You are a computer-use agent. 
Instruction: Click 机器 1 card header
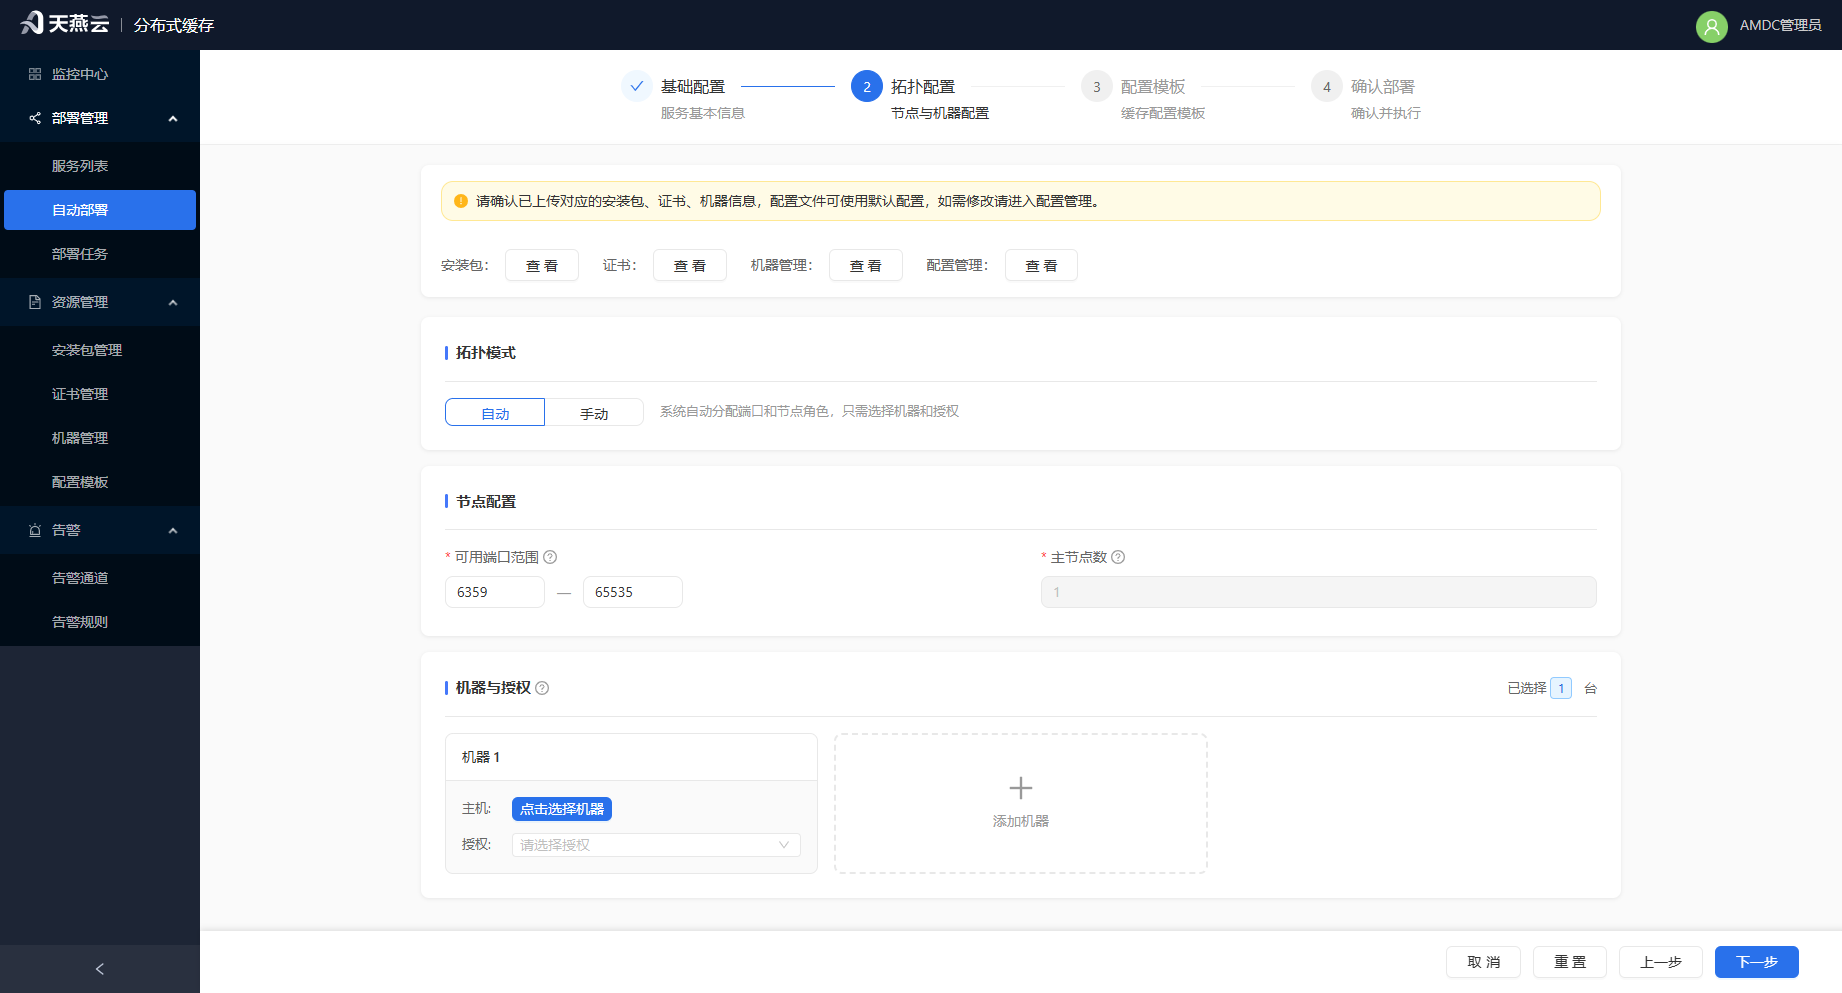pyautogui.click(x=631, y=757)
